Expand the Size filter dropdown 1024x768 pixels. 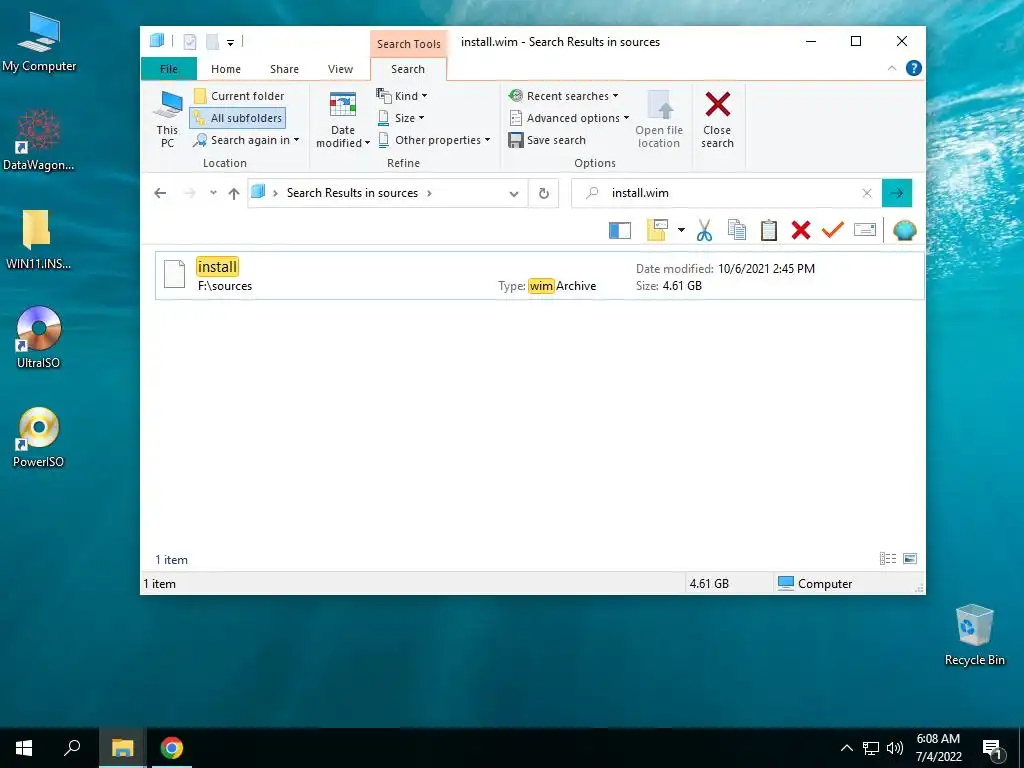coord(401,118)
